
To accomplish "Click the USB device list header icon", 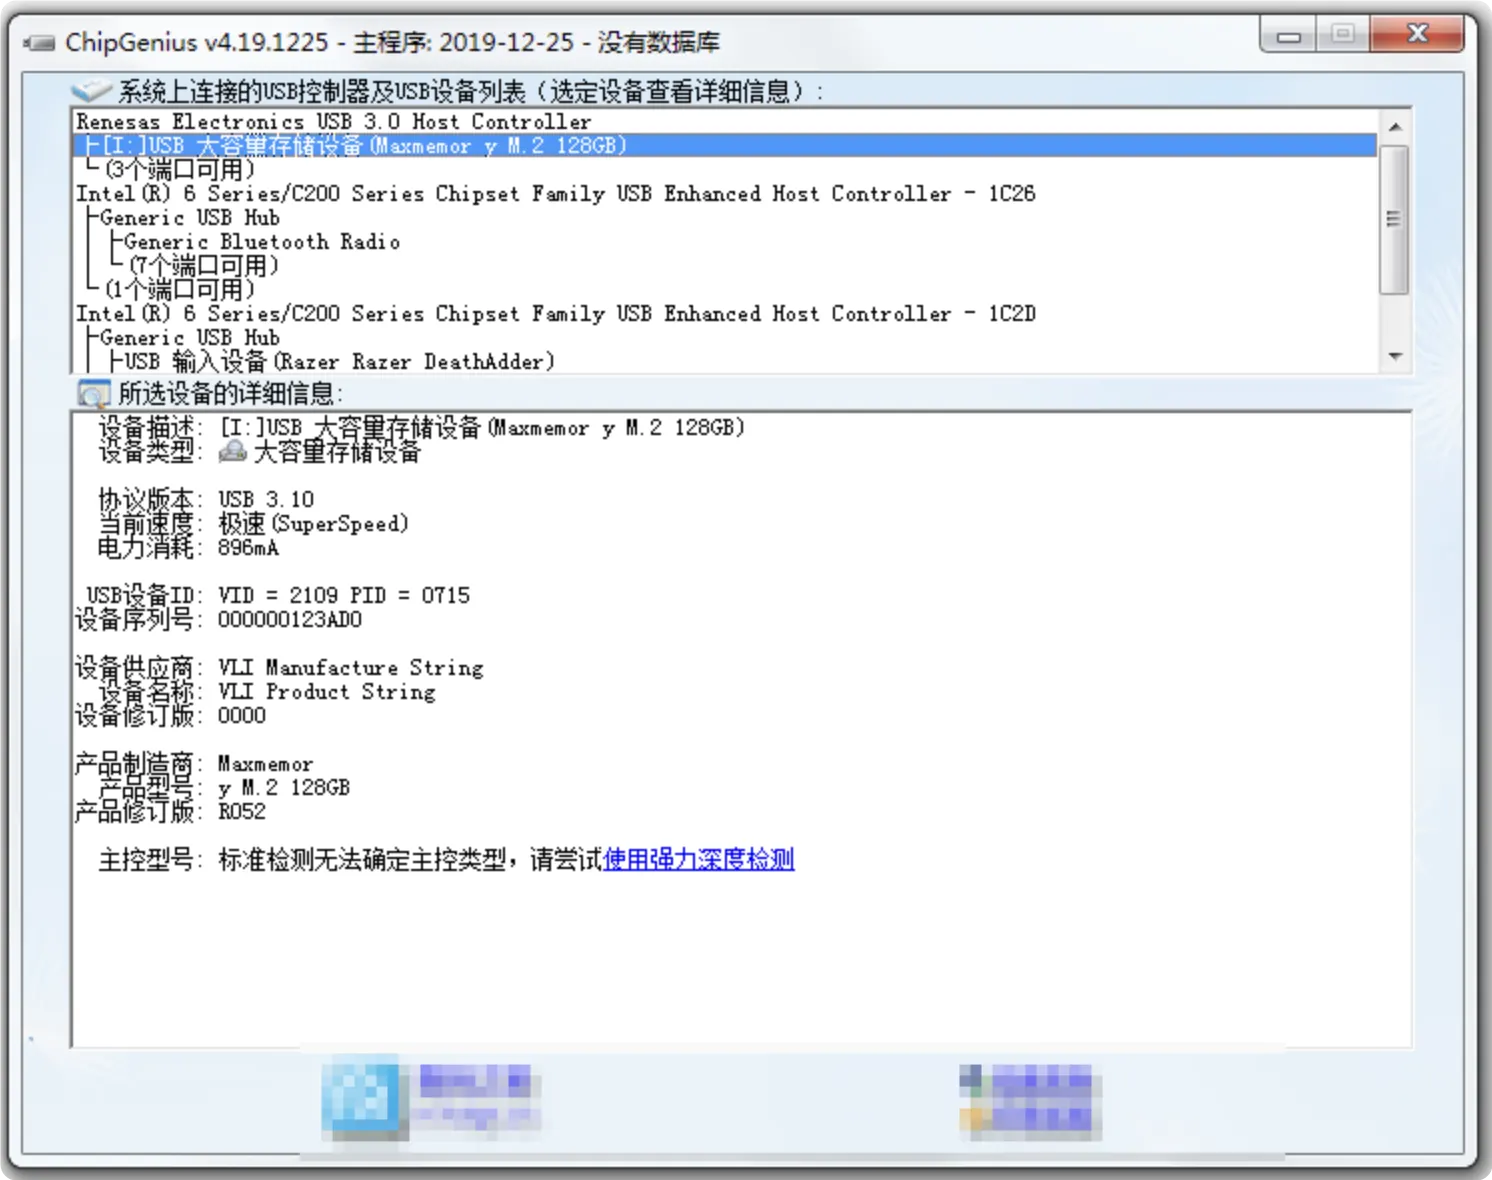I will point(91,91).
